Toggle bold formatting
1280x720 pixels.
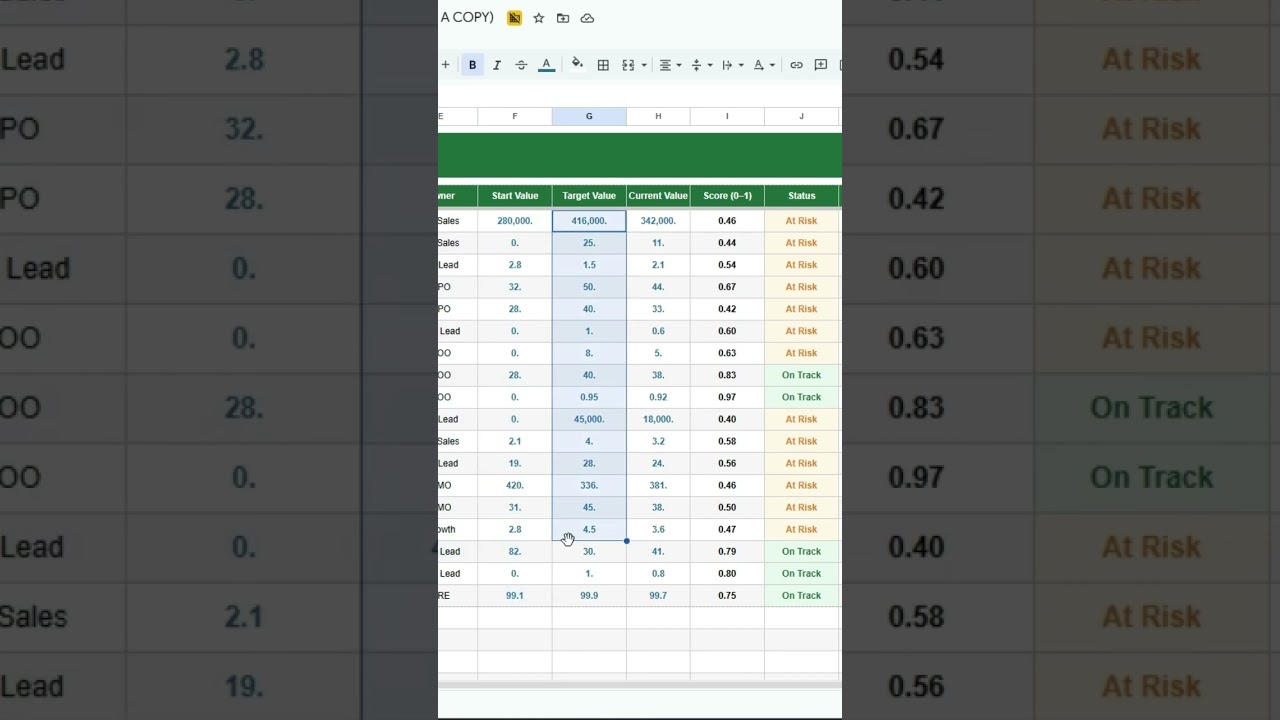coord(472,65)
